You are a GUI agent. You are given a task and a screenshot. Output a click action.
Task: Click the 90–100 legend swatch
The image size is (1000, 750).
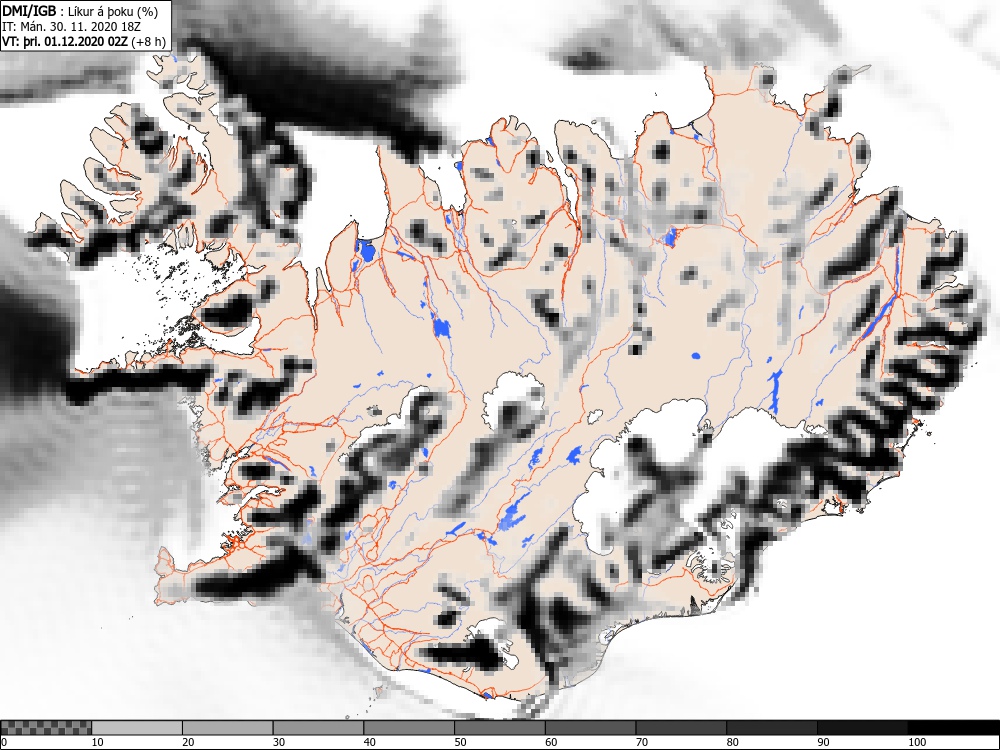coord(862,728)
